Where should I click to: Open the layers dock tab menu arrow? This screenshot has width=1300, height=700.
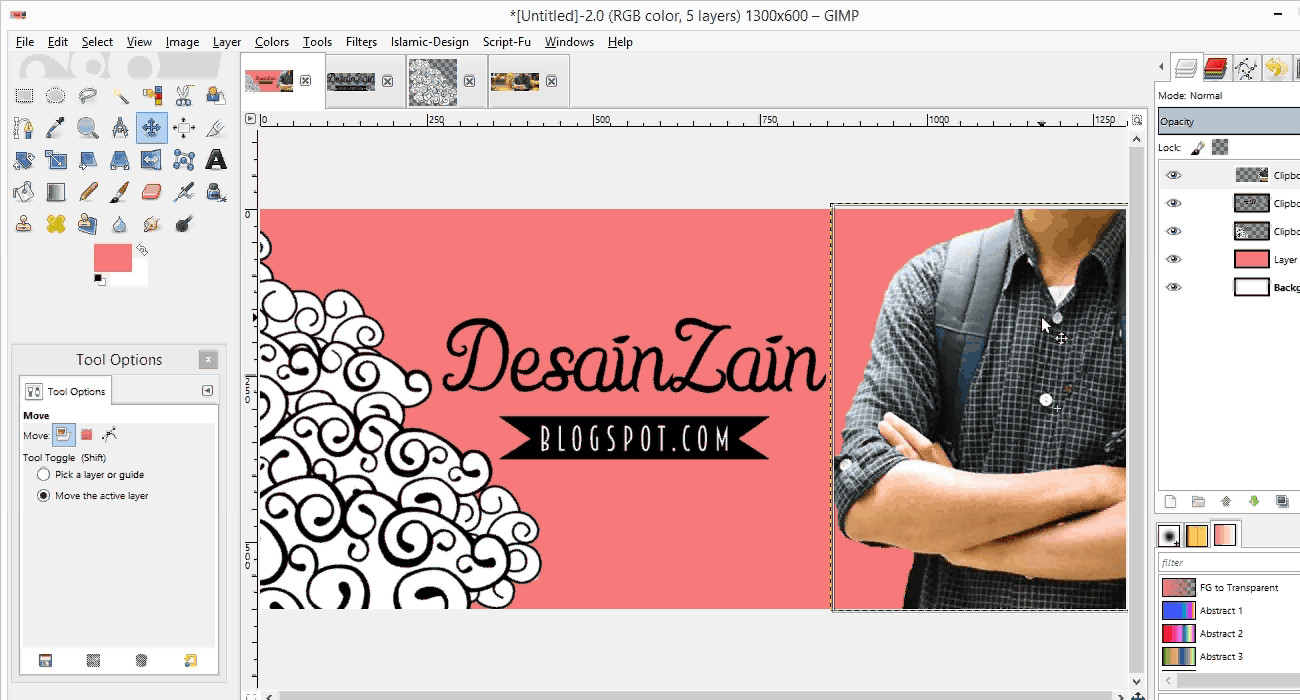coord(1162,68)
